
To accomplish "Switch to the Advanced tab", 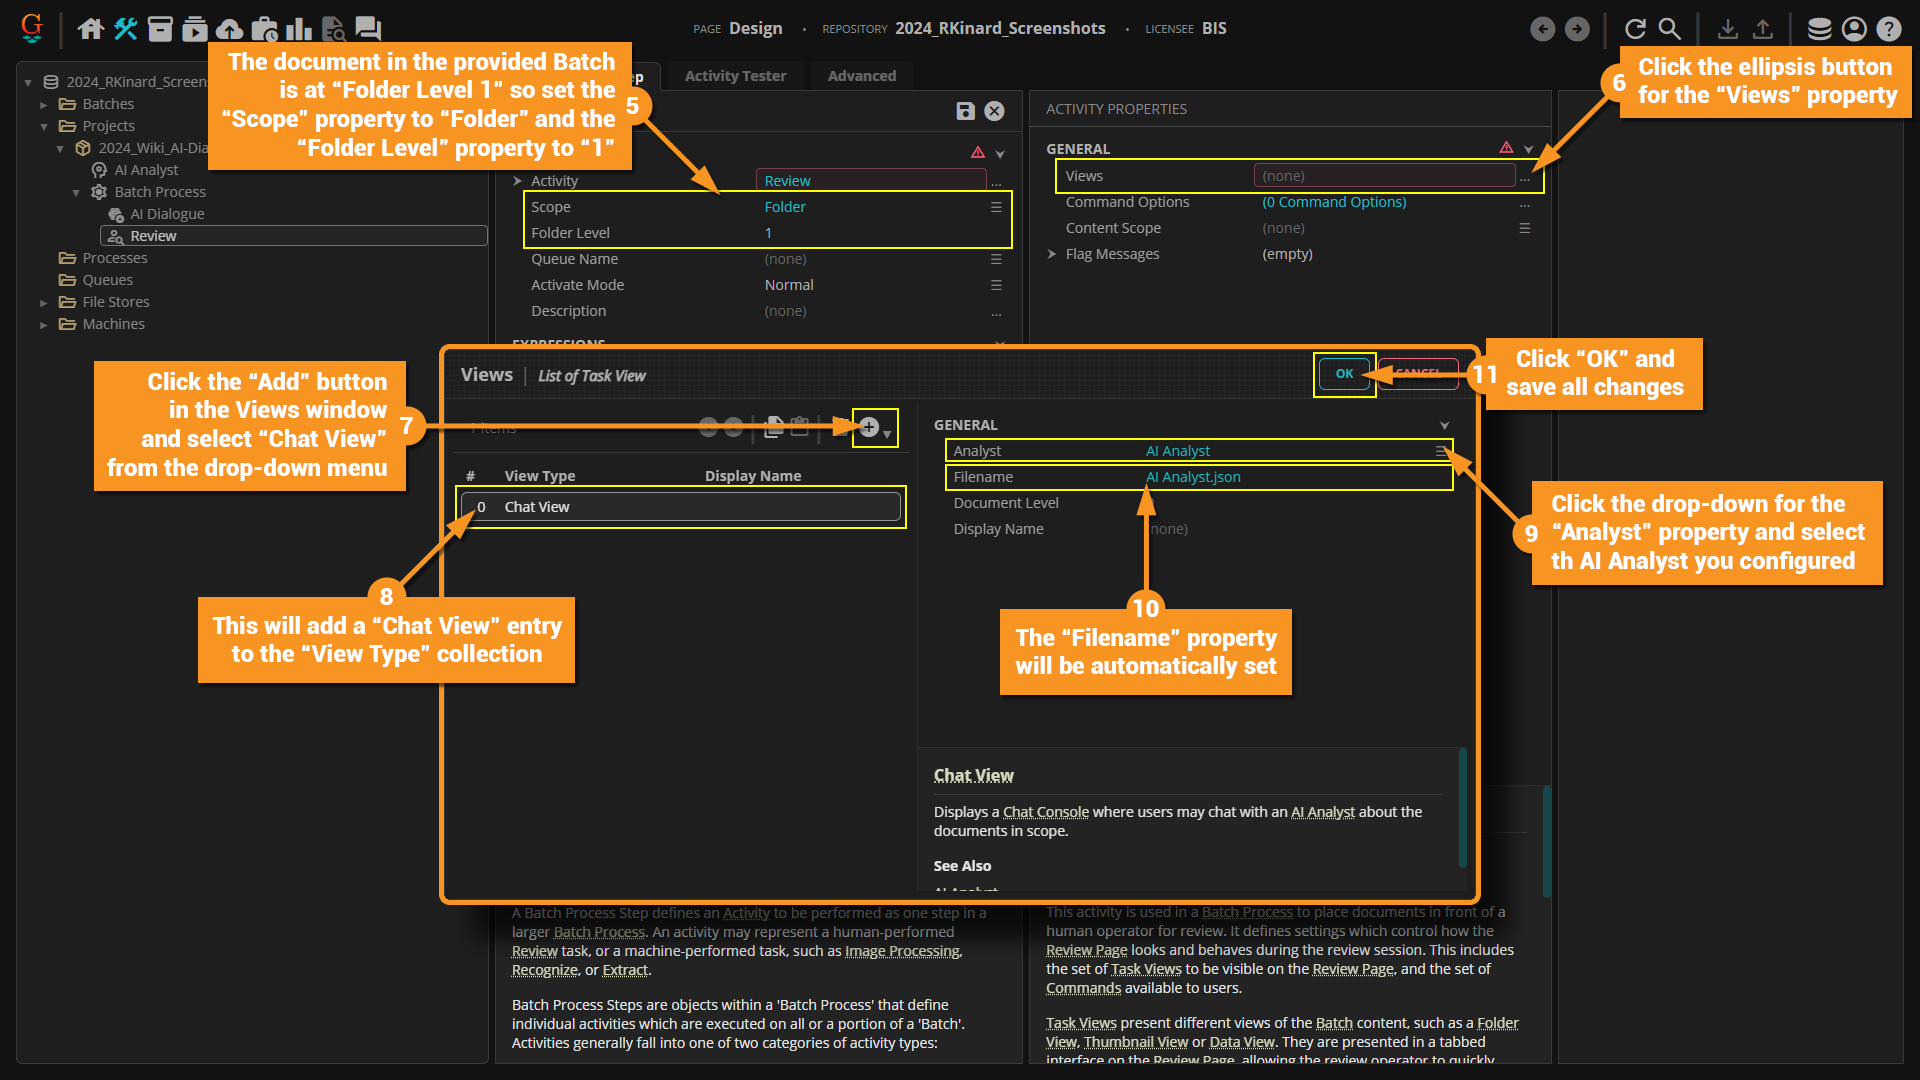I will 861,76.
